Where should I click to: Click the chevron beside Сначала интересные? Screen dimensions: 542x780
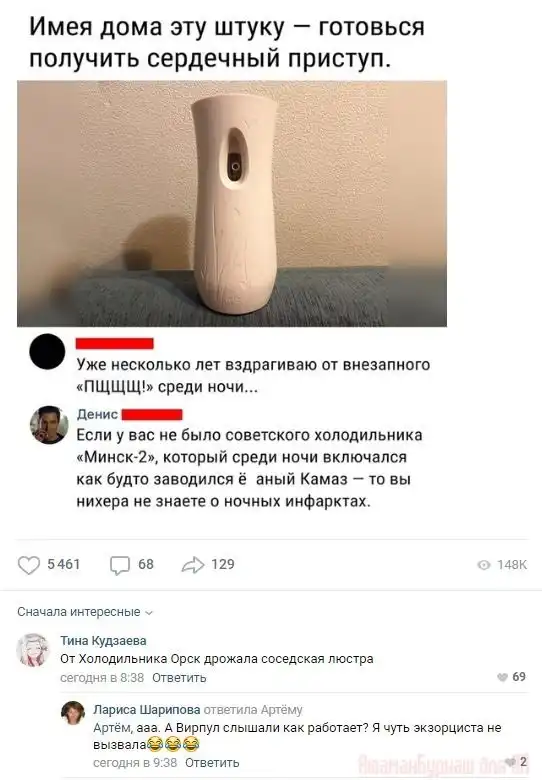tap(149, 613)
